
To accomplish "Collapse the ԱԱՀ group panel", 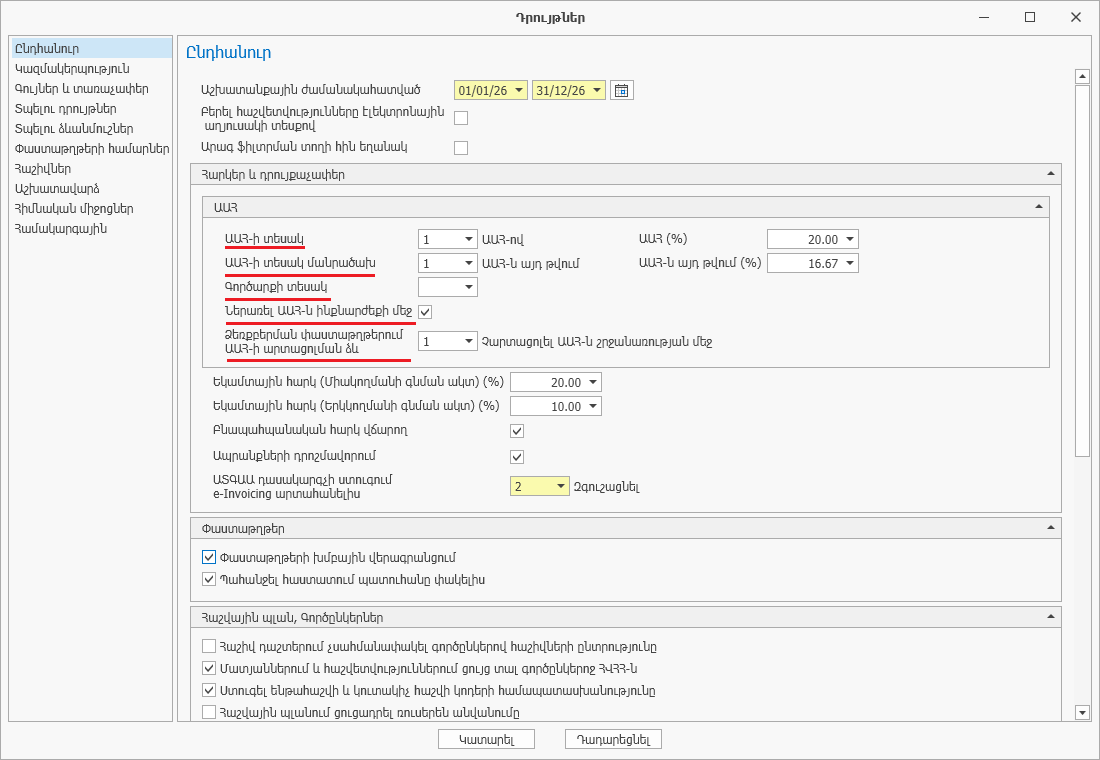I will pyautogui.click(x=1038, y=206).
